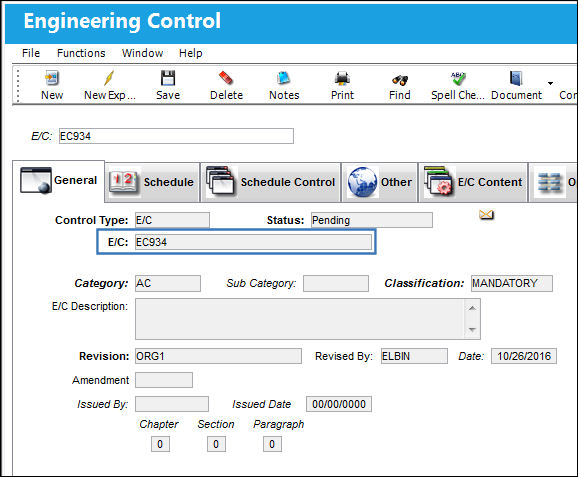Click the empty Sub Category field
Screen dimensions: 578x477
pyautogui.click(x=336, y=283)
